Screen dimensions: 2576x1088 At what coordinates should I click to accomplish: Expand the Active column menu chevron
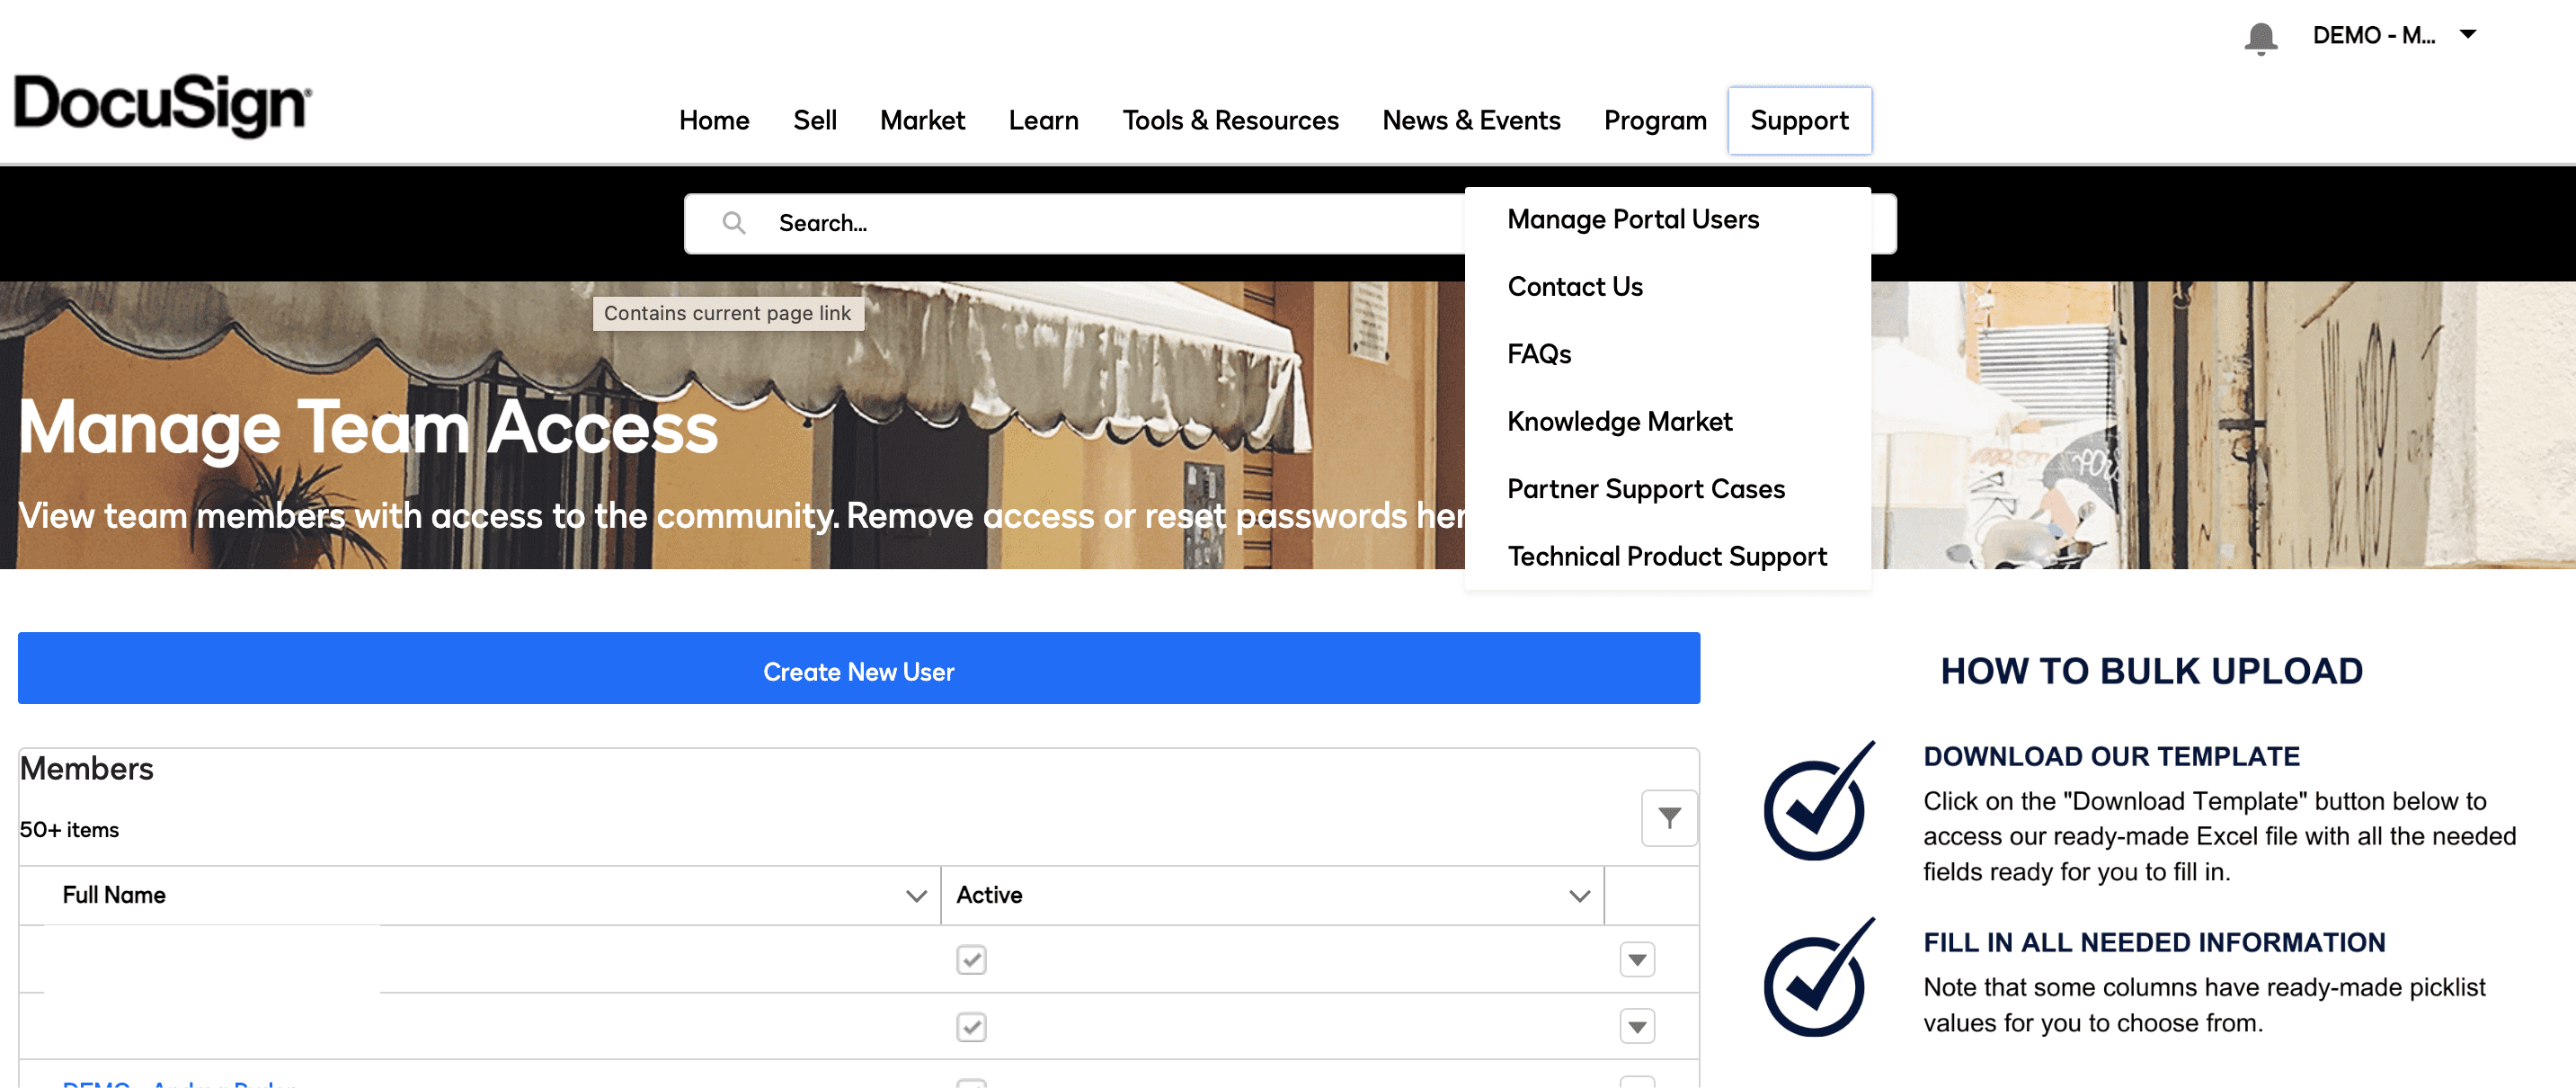(1579, 896)
